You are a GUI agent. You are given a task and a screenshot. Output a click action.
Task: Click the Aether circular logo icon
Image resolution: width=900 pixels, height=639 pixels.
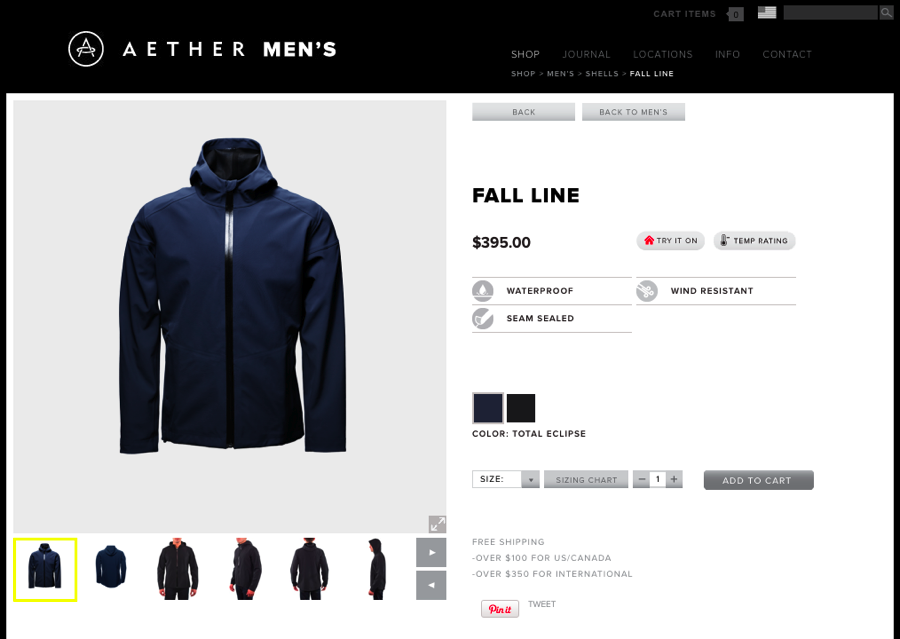point(86,49)
